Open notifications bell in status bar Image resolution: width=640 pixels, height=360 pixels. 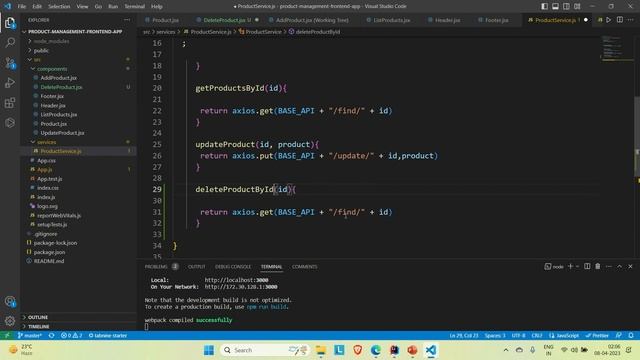(x=631, y=335)
